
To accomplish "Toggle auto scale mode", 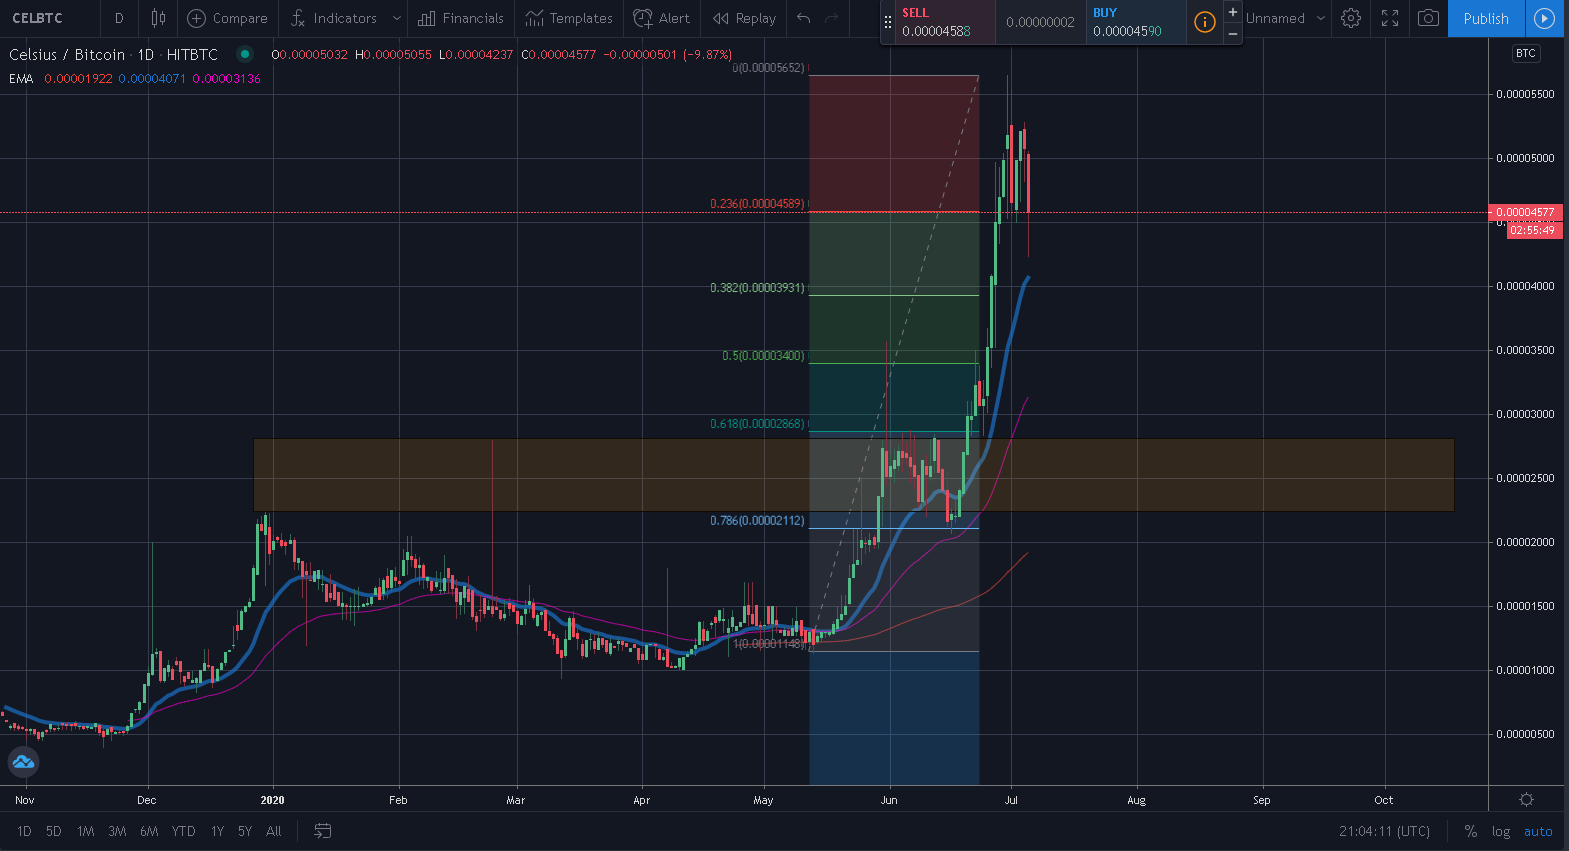I will coord(1538,831).
